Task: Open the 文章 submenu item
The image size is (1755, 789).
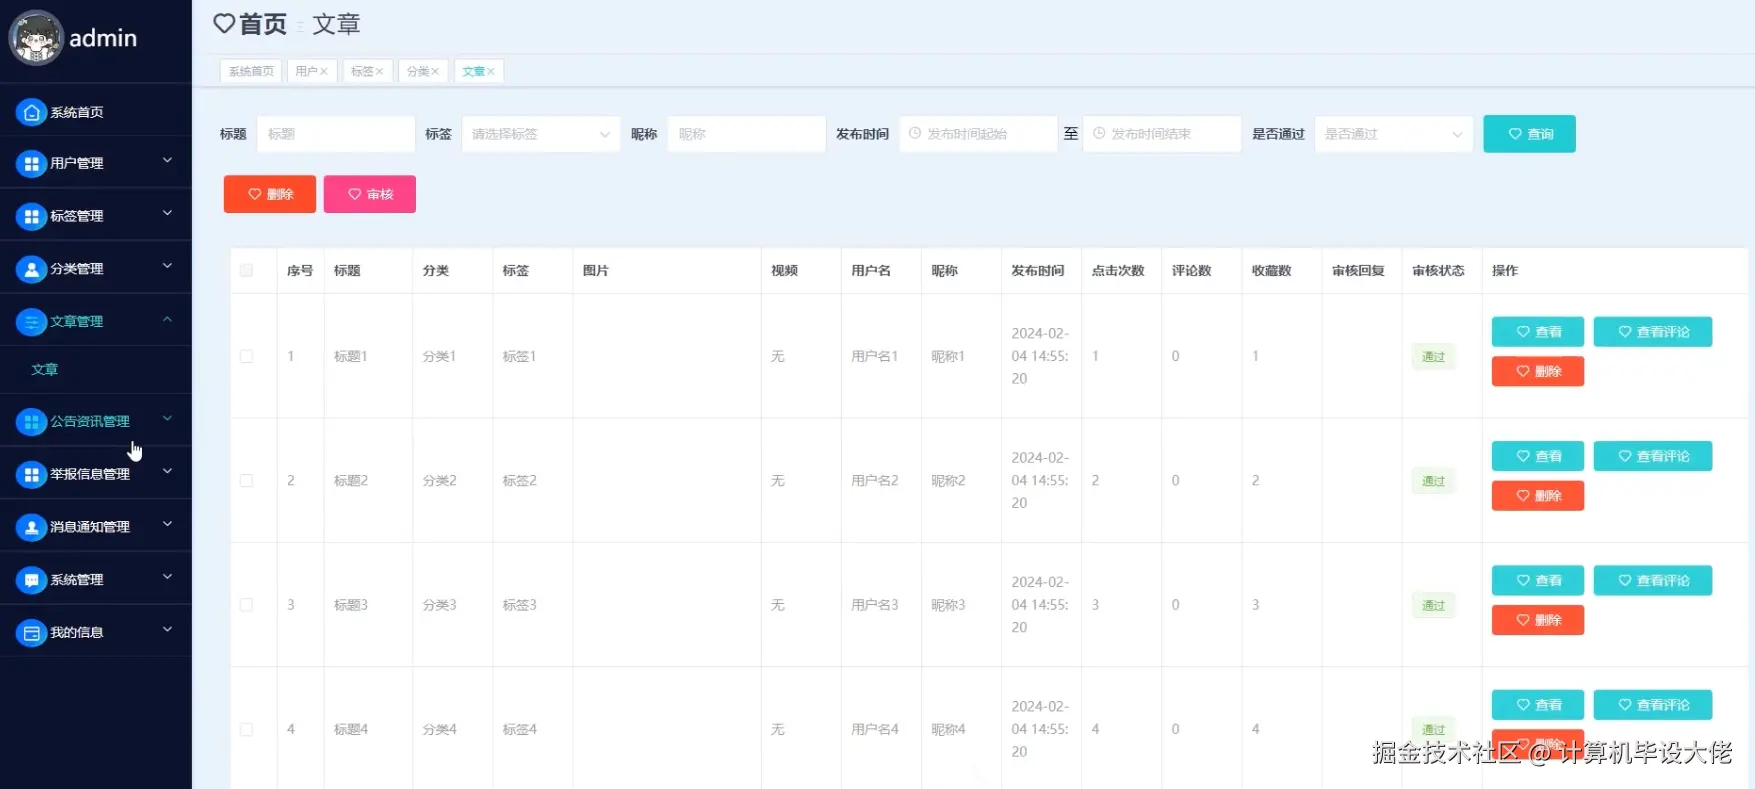Action: pyautogui.click(x=96, y=370)
